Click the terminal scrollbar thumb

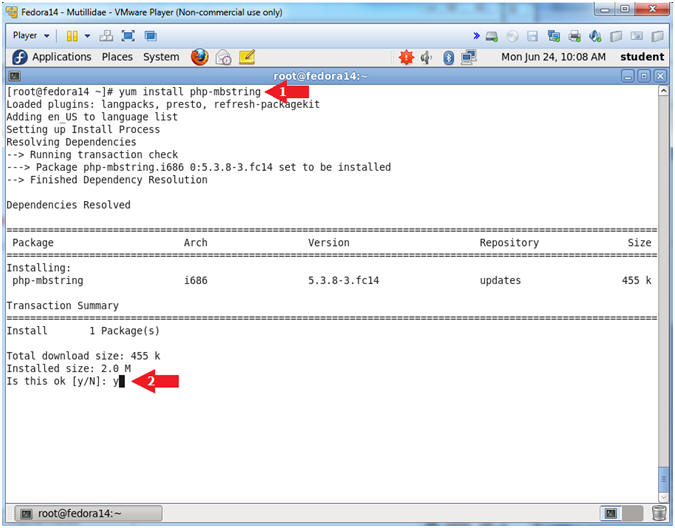[663, 479]
